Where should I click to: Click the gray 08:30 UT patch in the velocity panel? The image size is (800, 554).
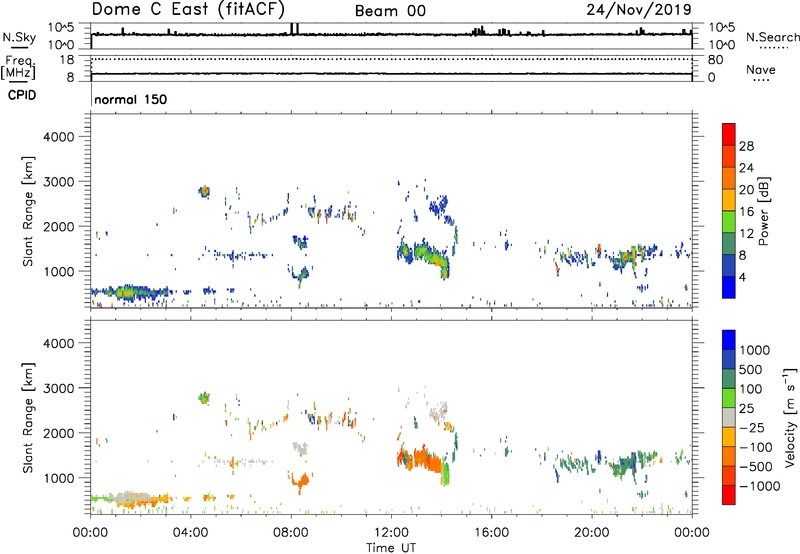point(301,448)
